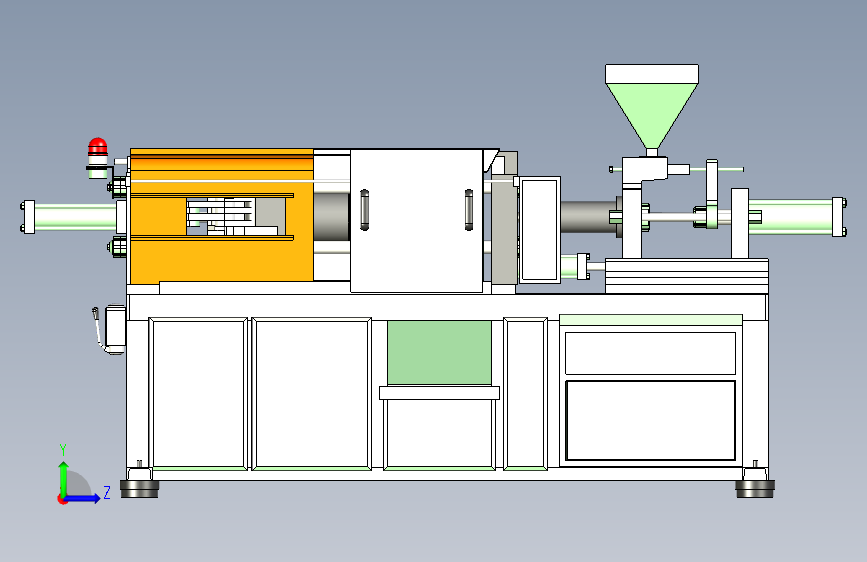Click the blue Z axis of the triad

pos(82,498)
